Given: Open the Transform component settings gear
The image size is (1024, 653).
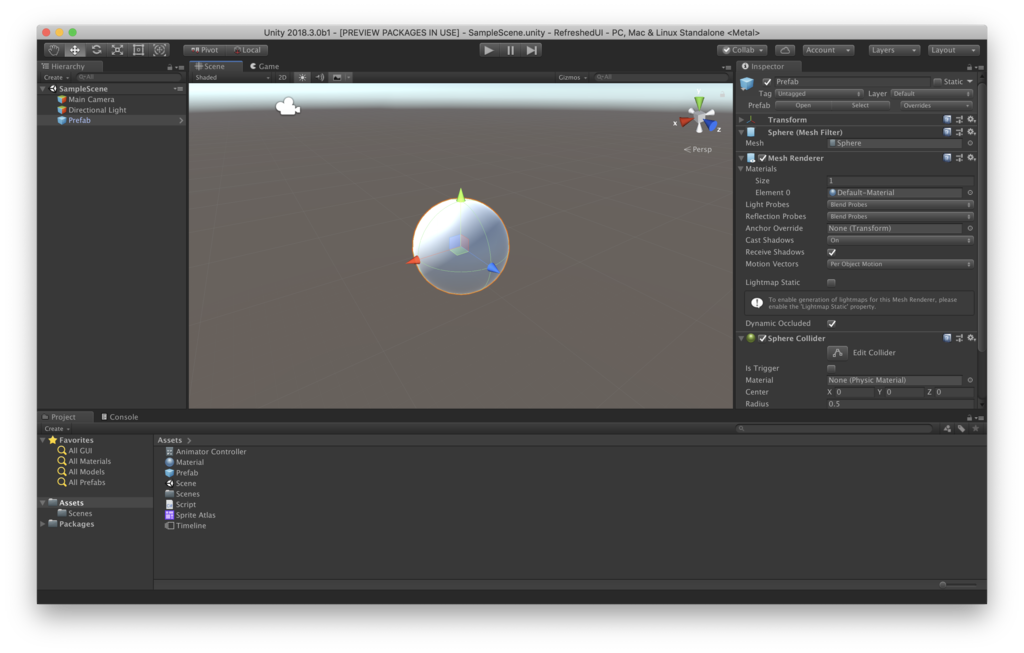Looking at the screenshot, I should [x=971, y=119].
